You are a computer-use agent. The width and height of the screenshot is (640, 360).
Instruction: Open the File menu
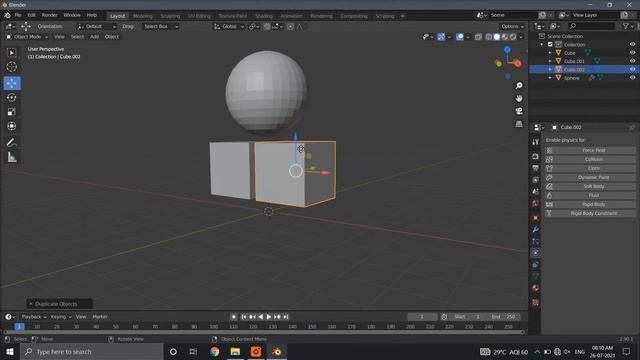(18, 15)
